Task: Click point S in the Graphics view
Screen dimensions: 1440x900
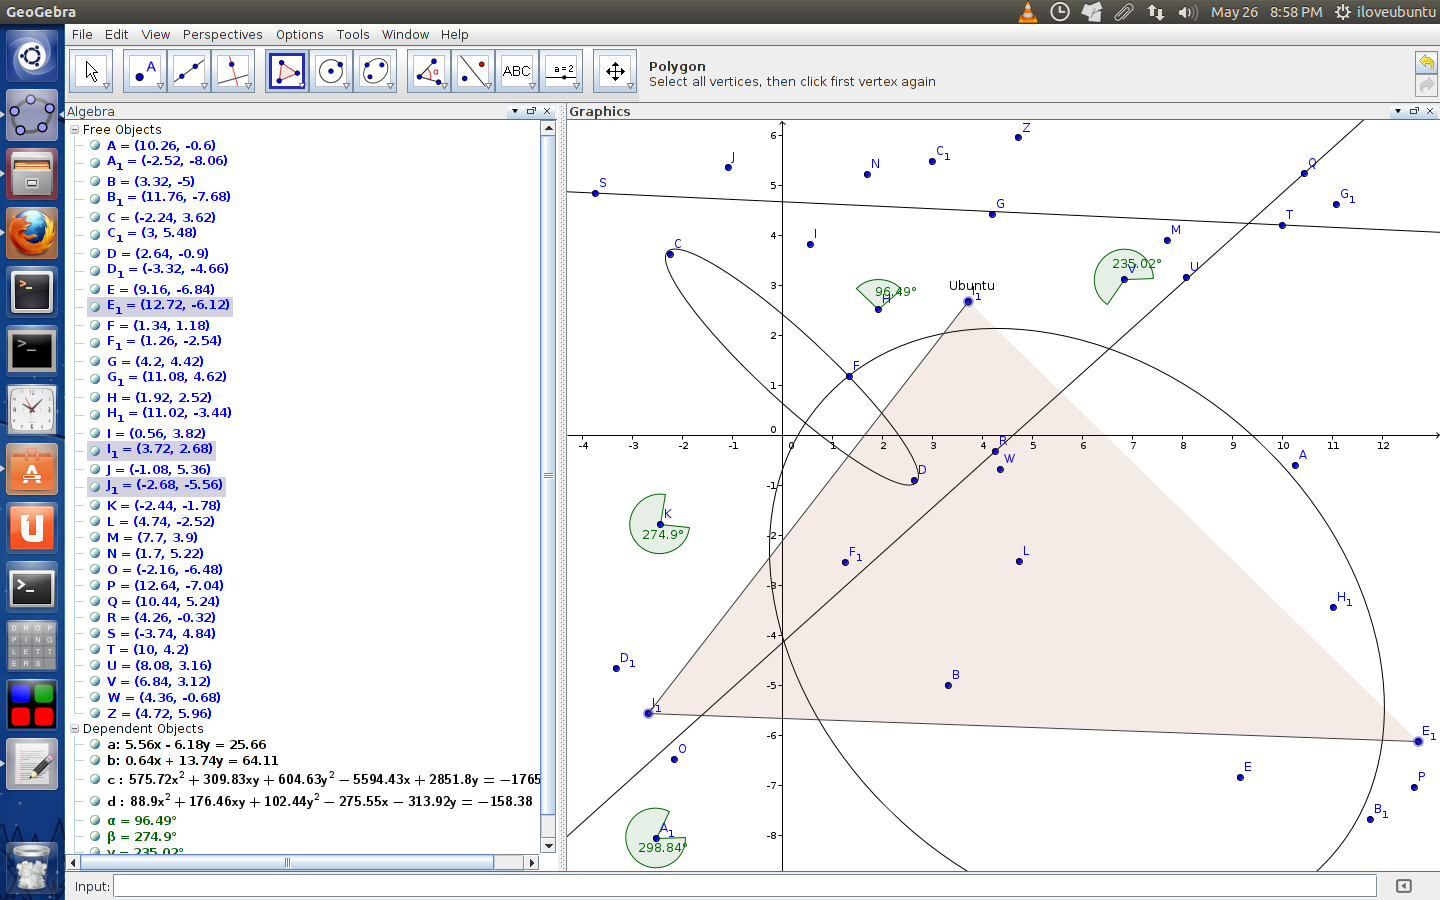Action: point(595,193)
